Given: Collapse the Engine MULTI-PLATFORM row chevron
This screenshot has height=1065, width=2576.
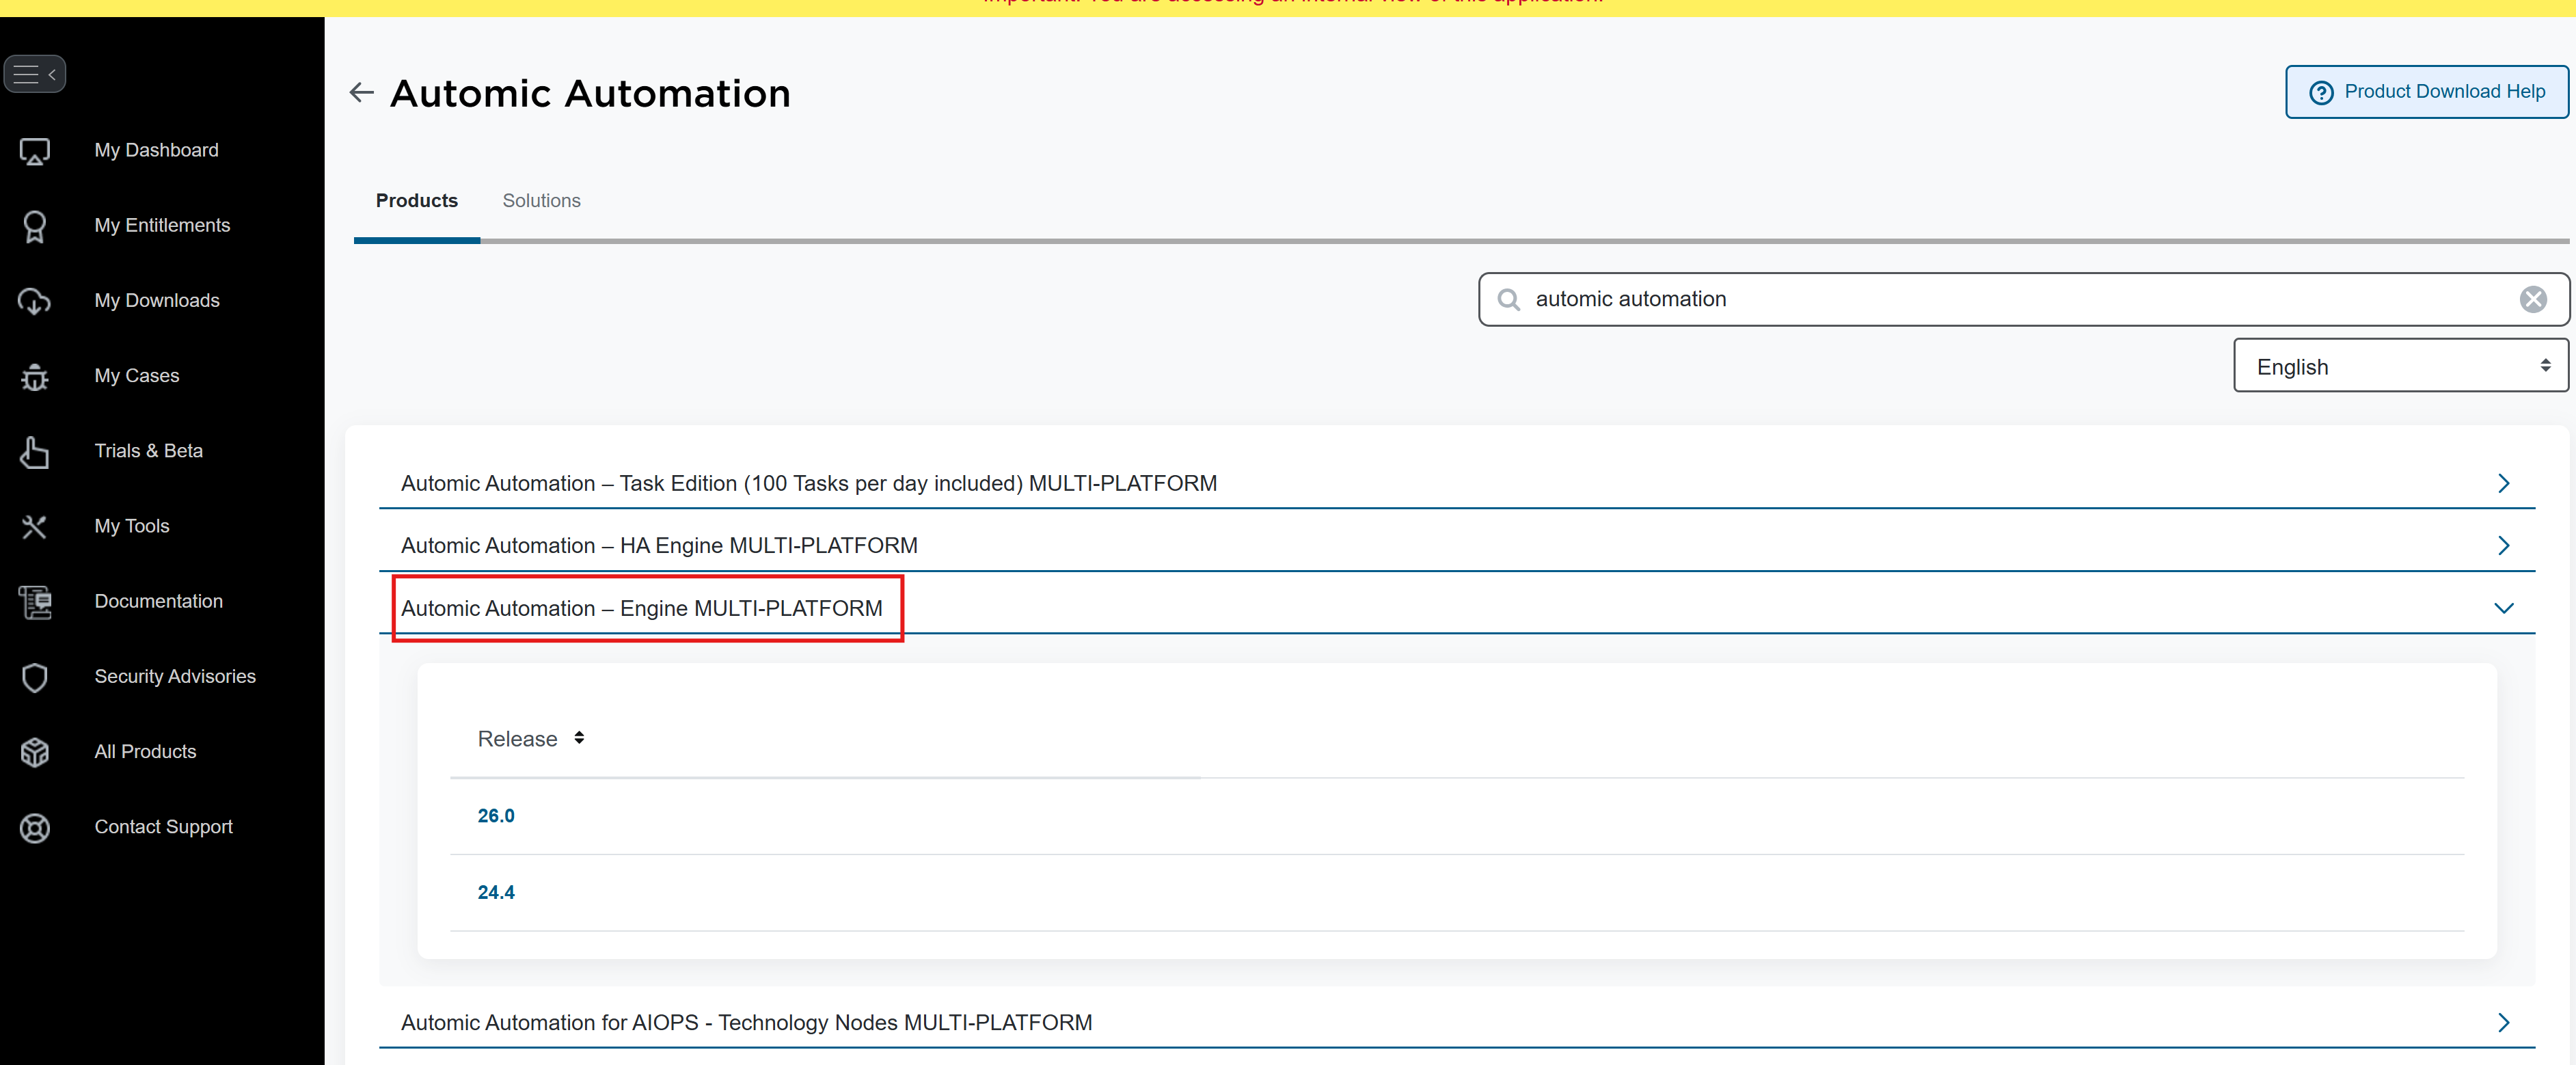Looking at the screenshot, I should 2503,608.
